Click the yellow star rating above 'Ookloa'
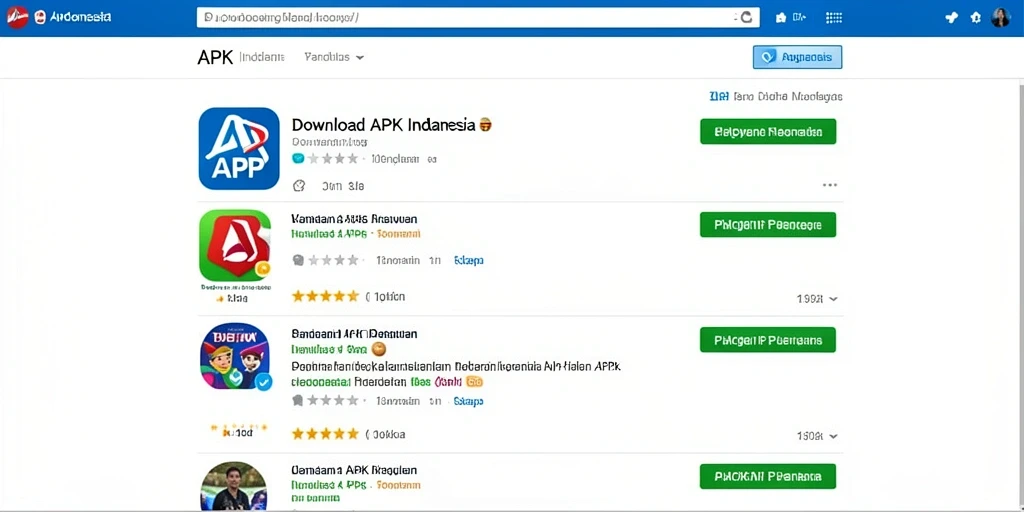Viewport: 1024px width, 512px height. (325, 434)
